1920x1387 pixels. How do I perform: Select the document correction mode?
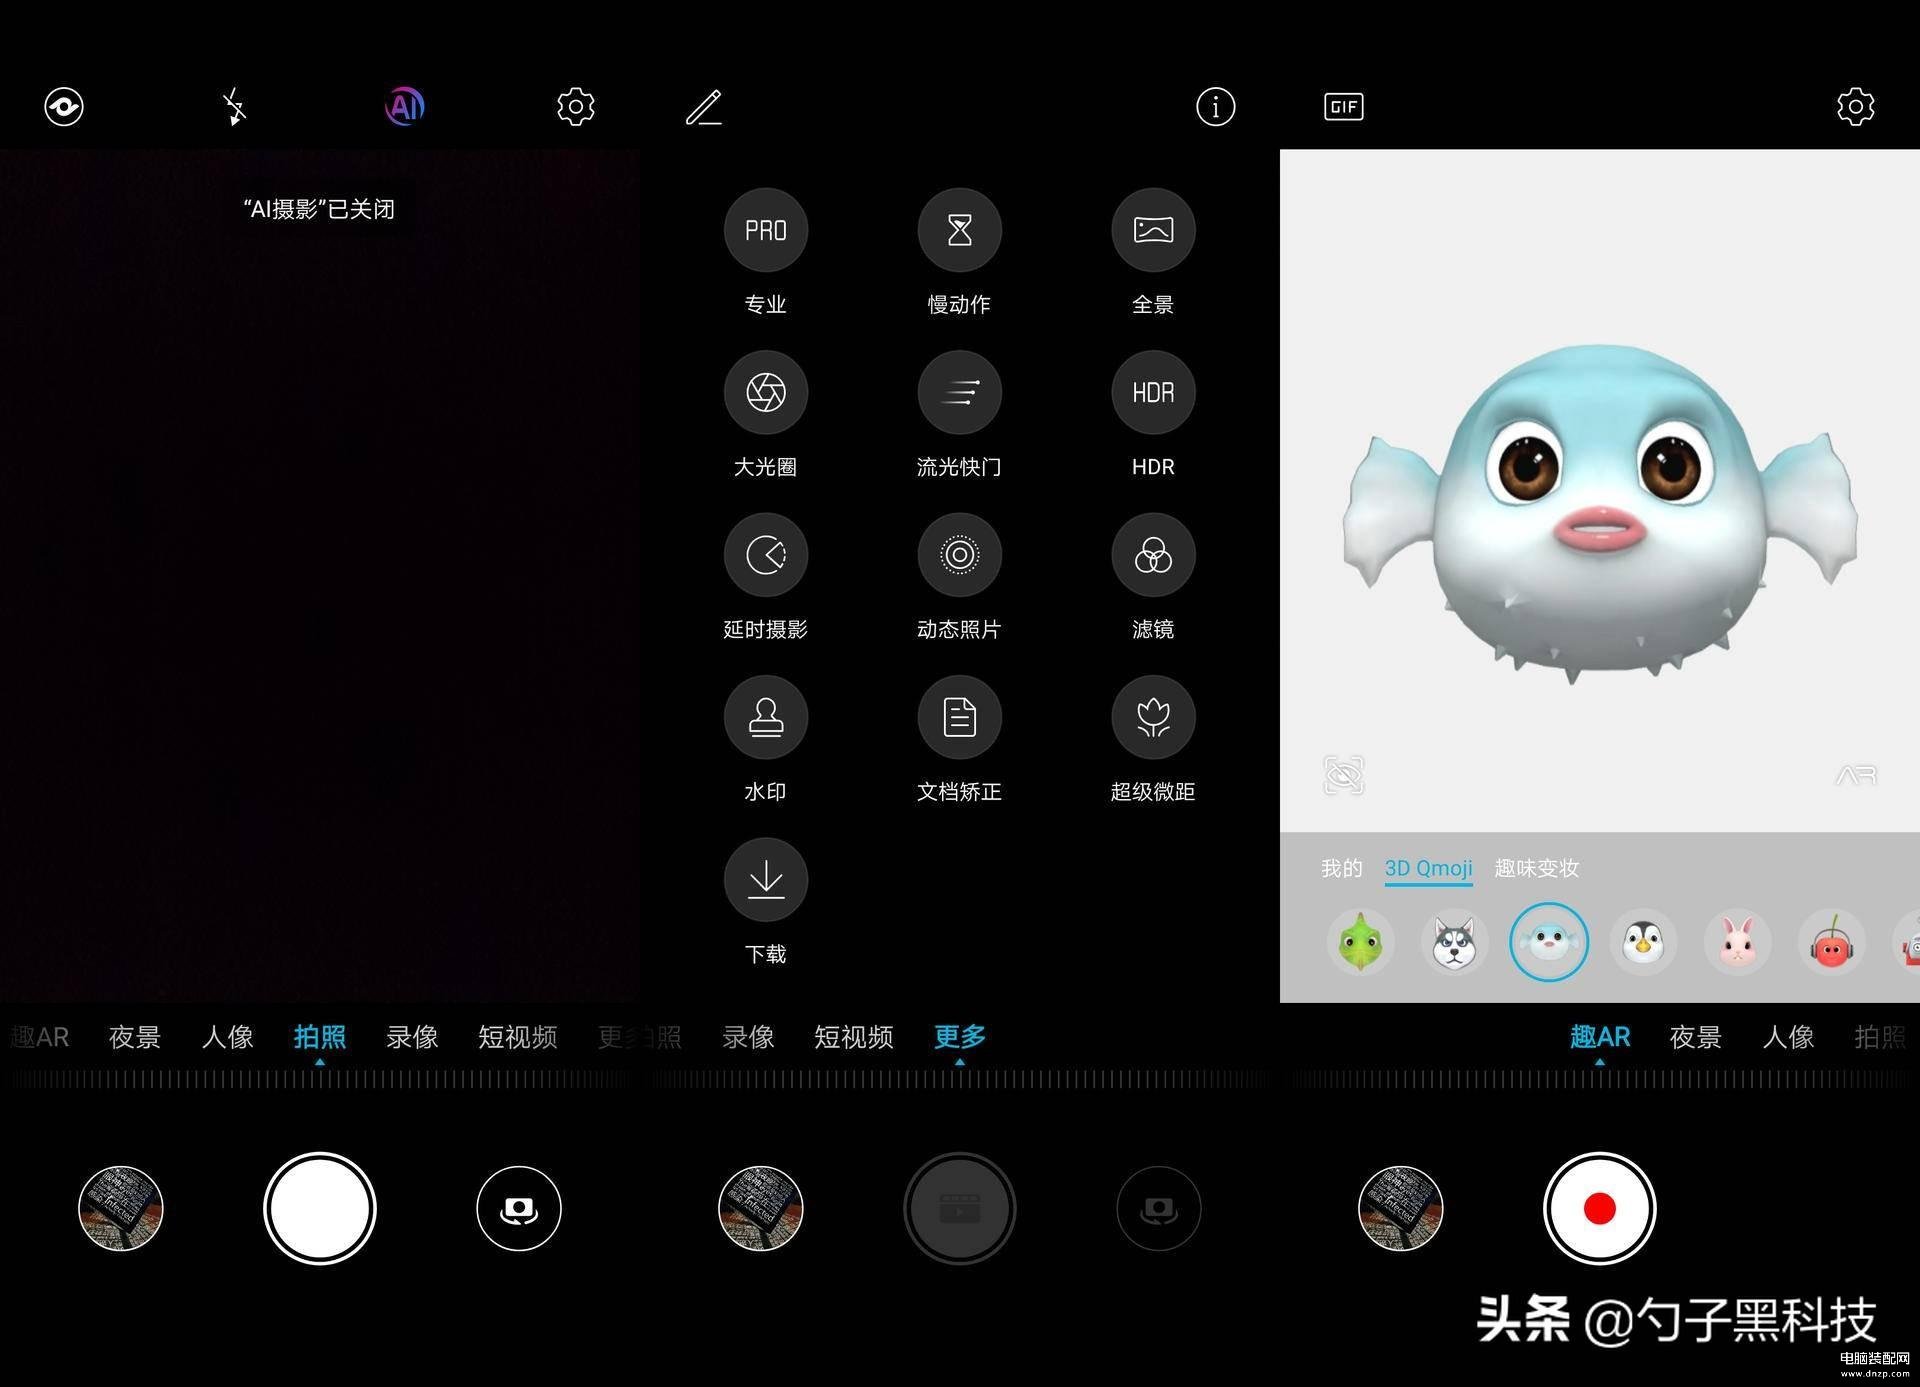pyautogui.click(x=959, y=717)
